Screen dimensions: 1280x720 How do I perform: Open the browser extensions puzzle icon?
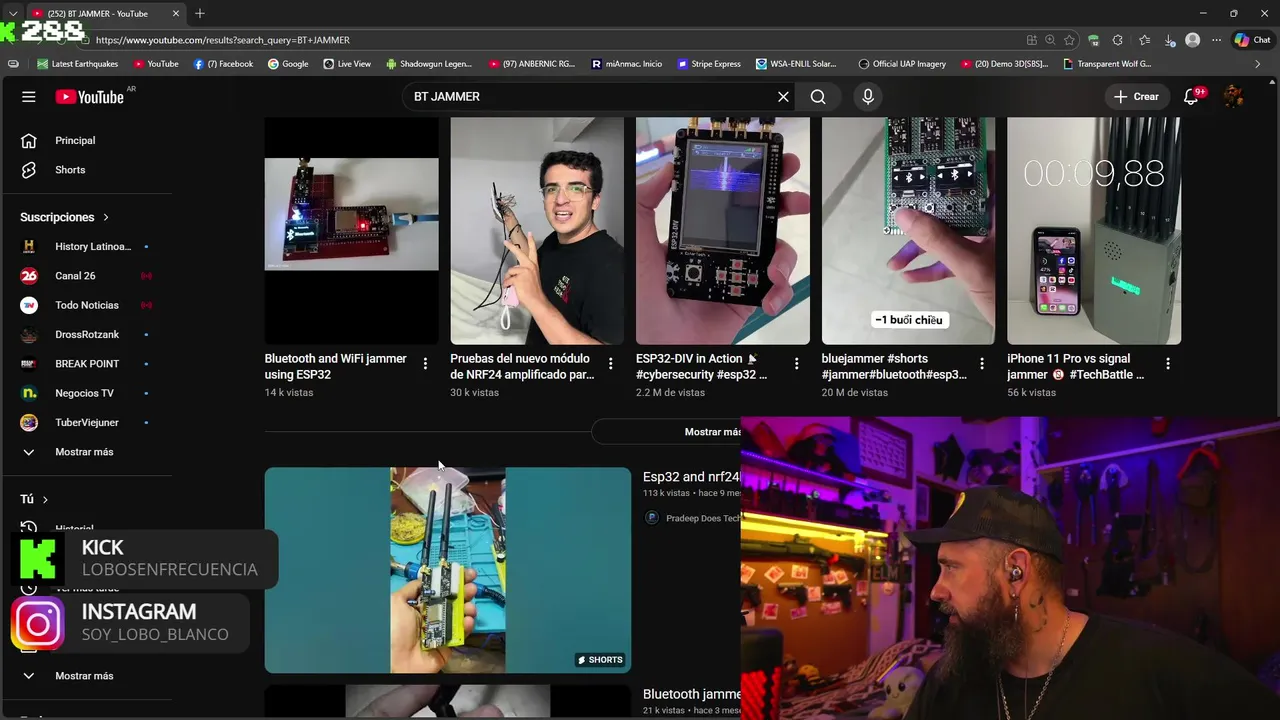pyautogui.click(x=1118, y=40)
